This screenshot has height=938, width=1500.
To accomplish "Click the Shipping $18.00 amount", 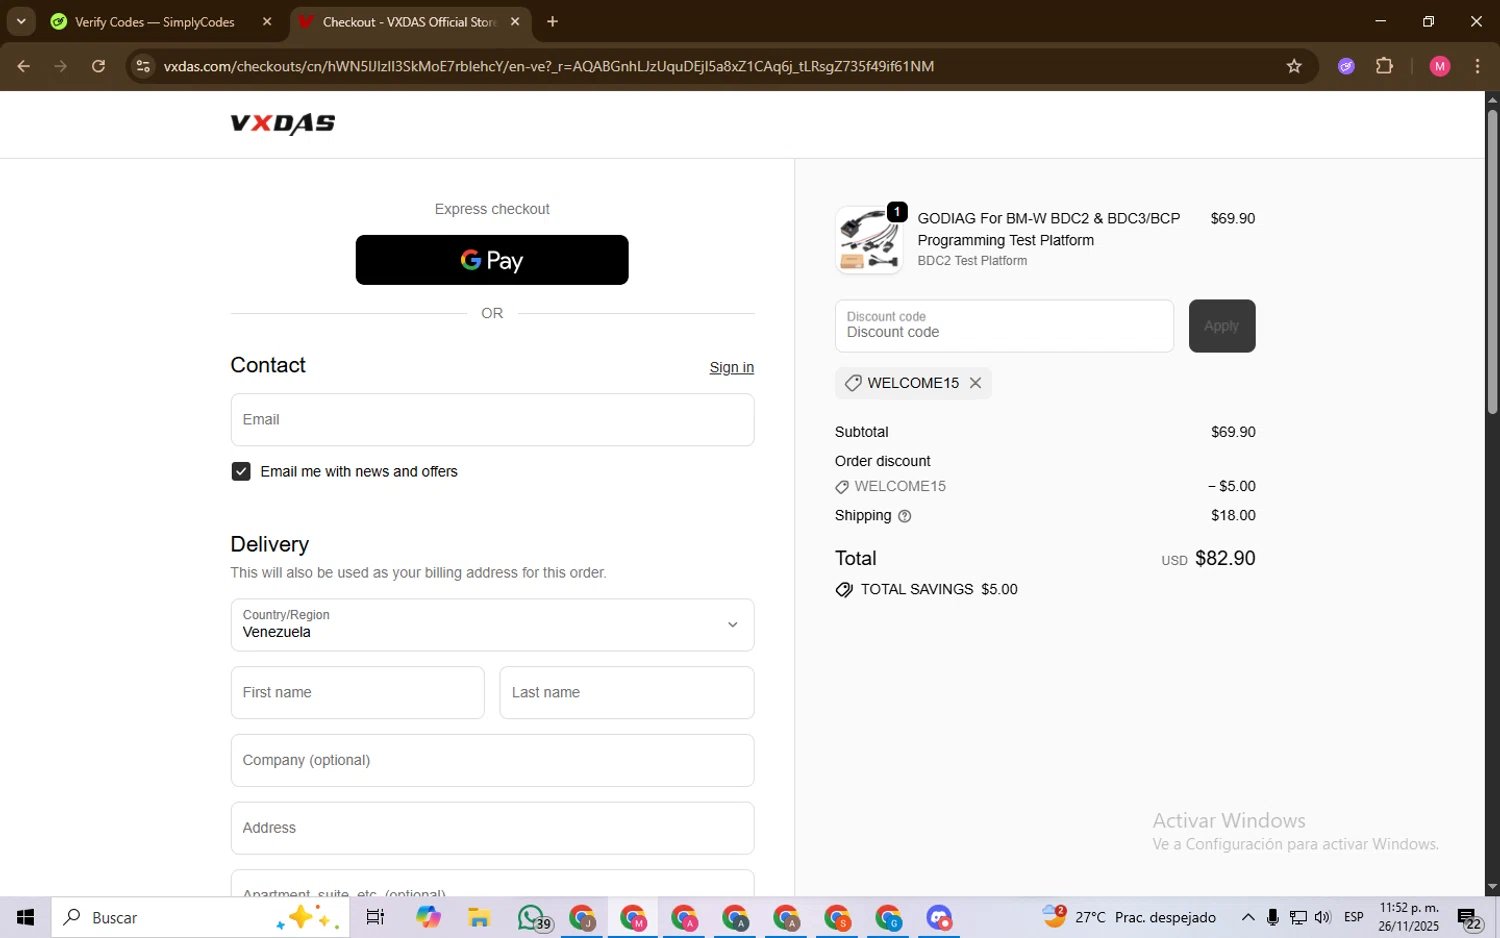I will 1233,516.
